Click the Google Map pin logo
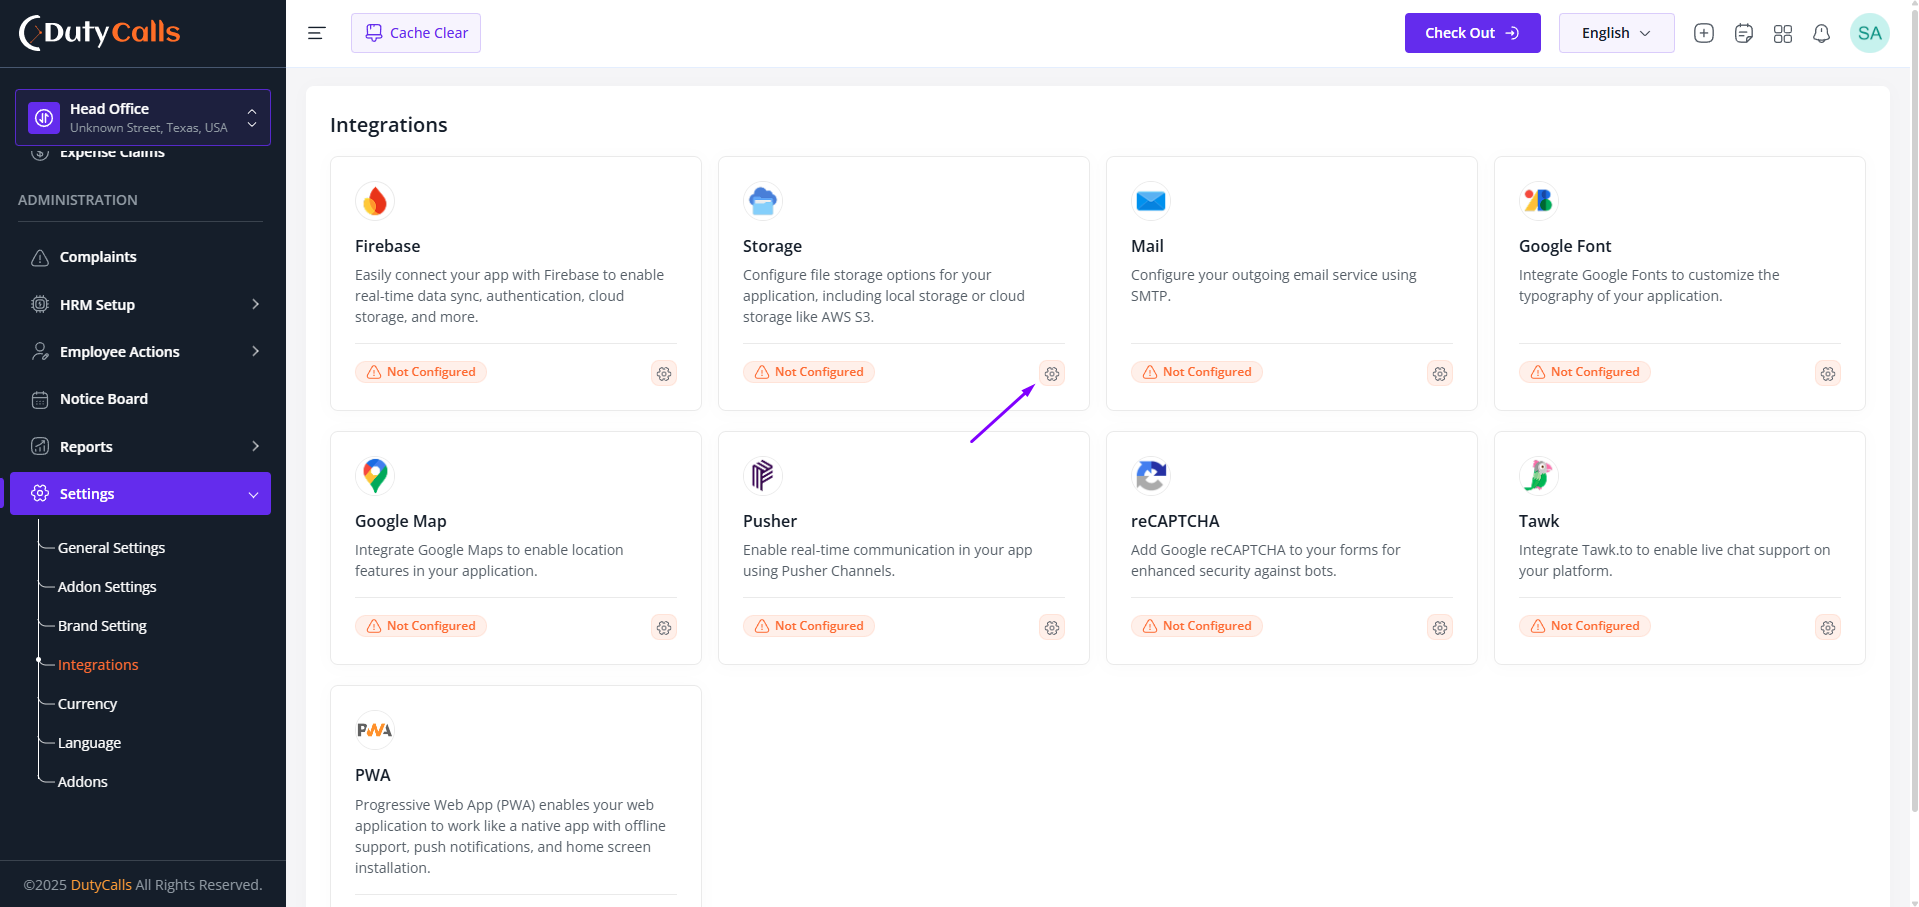Viewport: 1919px width, 907px height. coord(375,476)
